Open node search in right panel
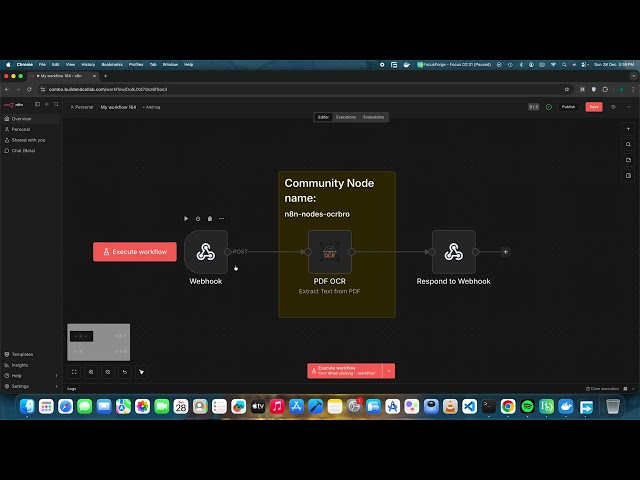Image resolution: width=640 pixels, height=480 pixels. tap(629, 144)
